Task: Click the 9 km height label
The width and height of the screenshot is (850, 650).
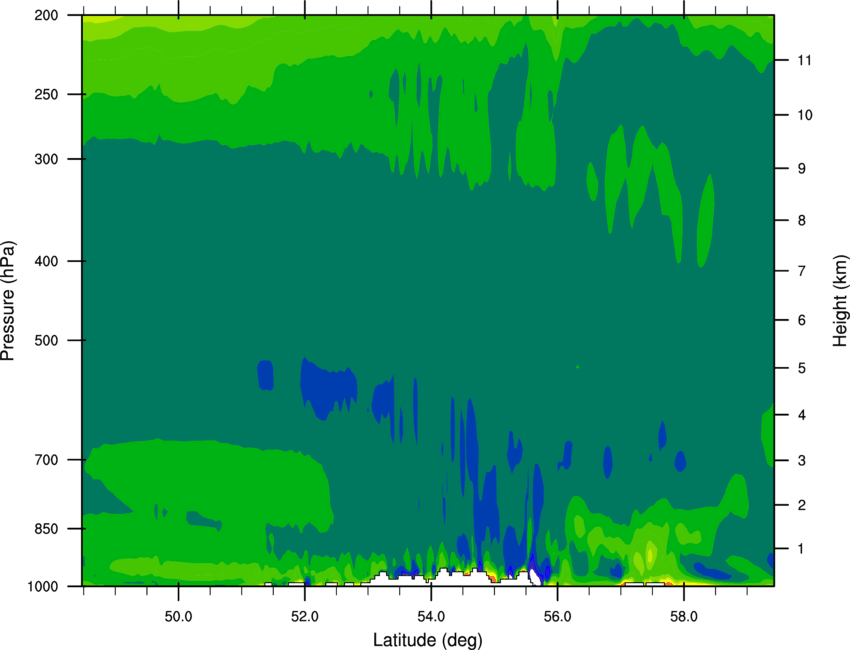Action: tap(802, 169)
